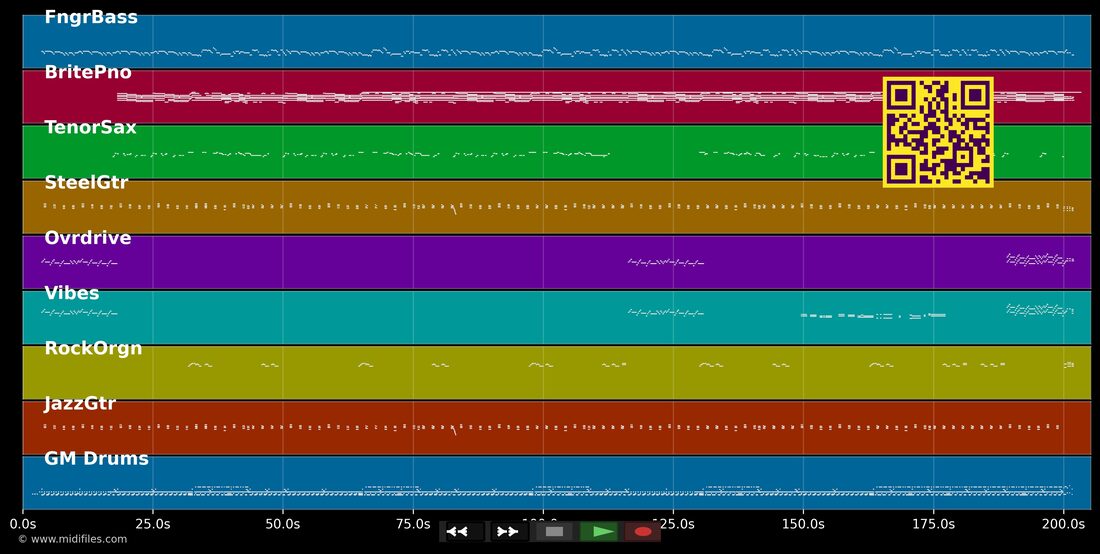Screen dimensions: 1100x554
Task: Click the 200.0s timeline marker
Action: [x=1064, y=524]
